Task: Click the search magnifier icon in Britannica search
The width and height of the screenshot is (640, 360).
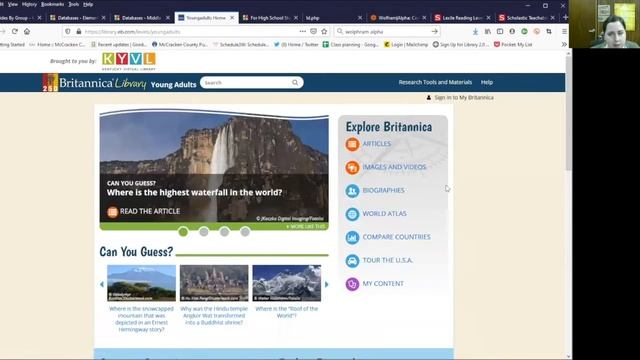Action: pyautogui.click(x=295, y=83)
